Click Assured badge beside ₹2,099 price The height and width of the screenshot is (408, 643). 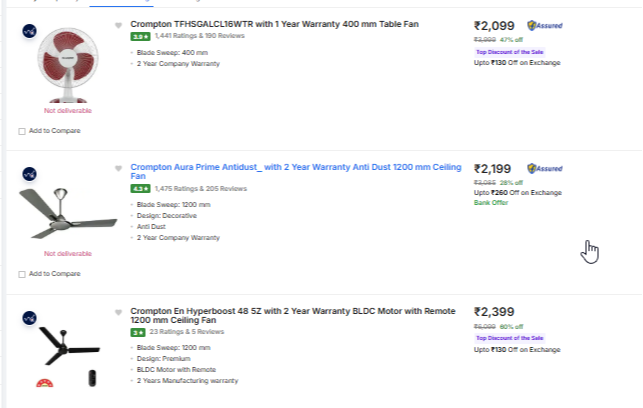pos(545,25)
